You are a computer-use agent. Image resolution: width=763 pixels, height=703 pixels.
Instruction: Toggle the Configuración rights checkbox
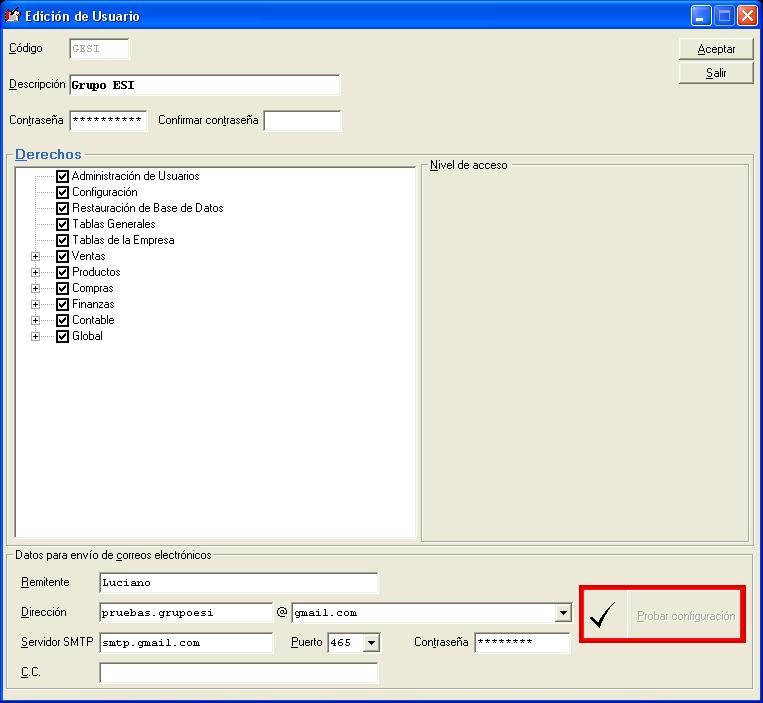click(63, 193)
